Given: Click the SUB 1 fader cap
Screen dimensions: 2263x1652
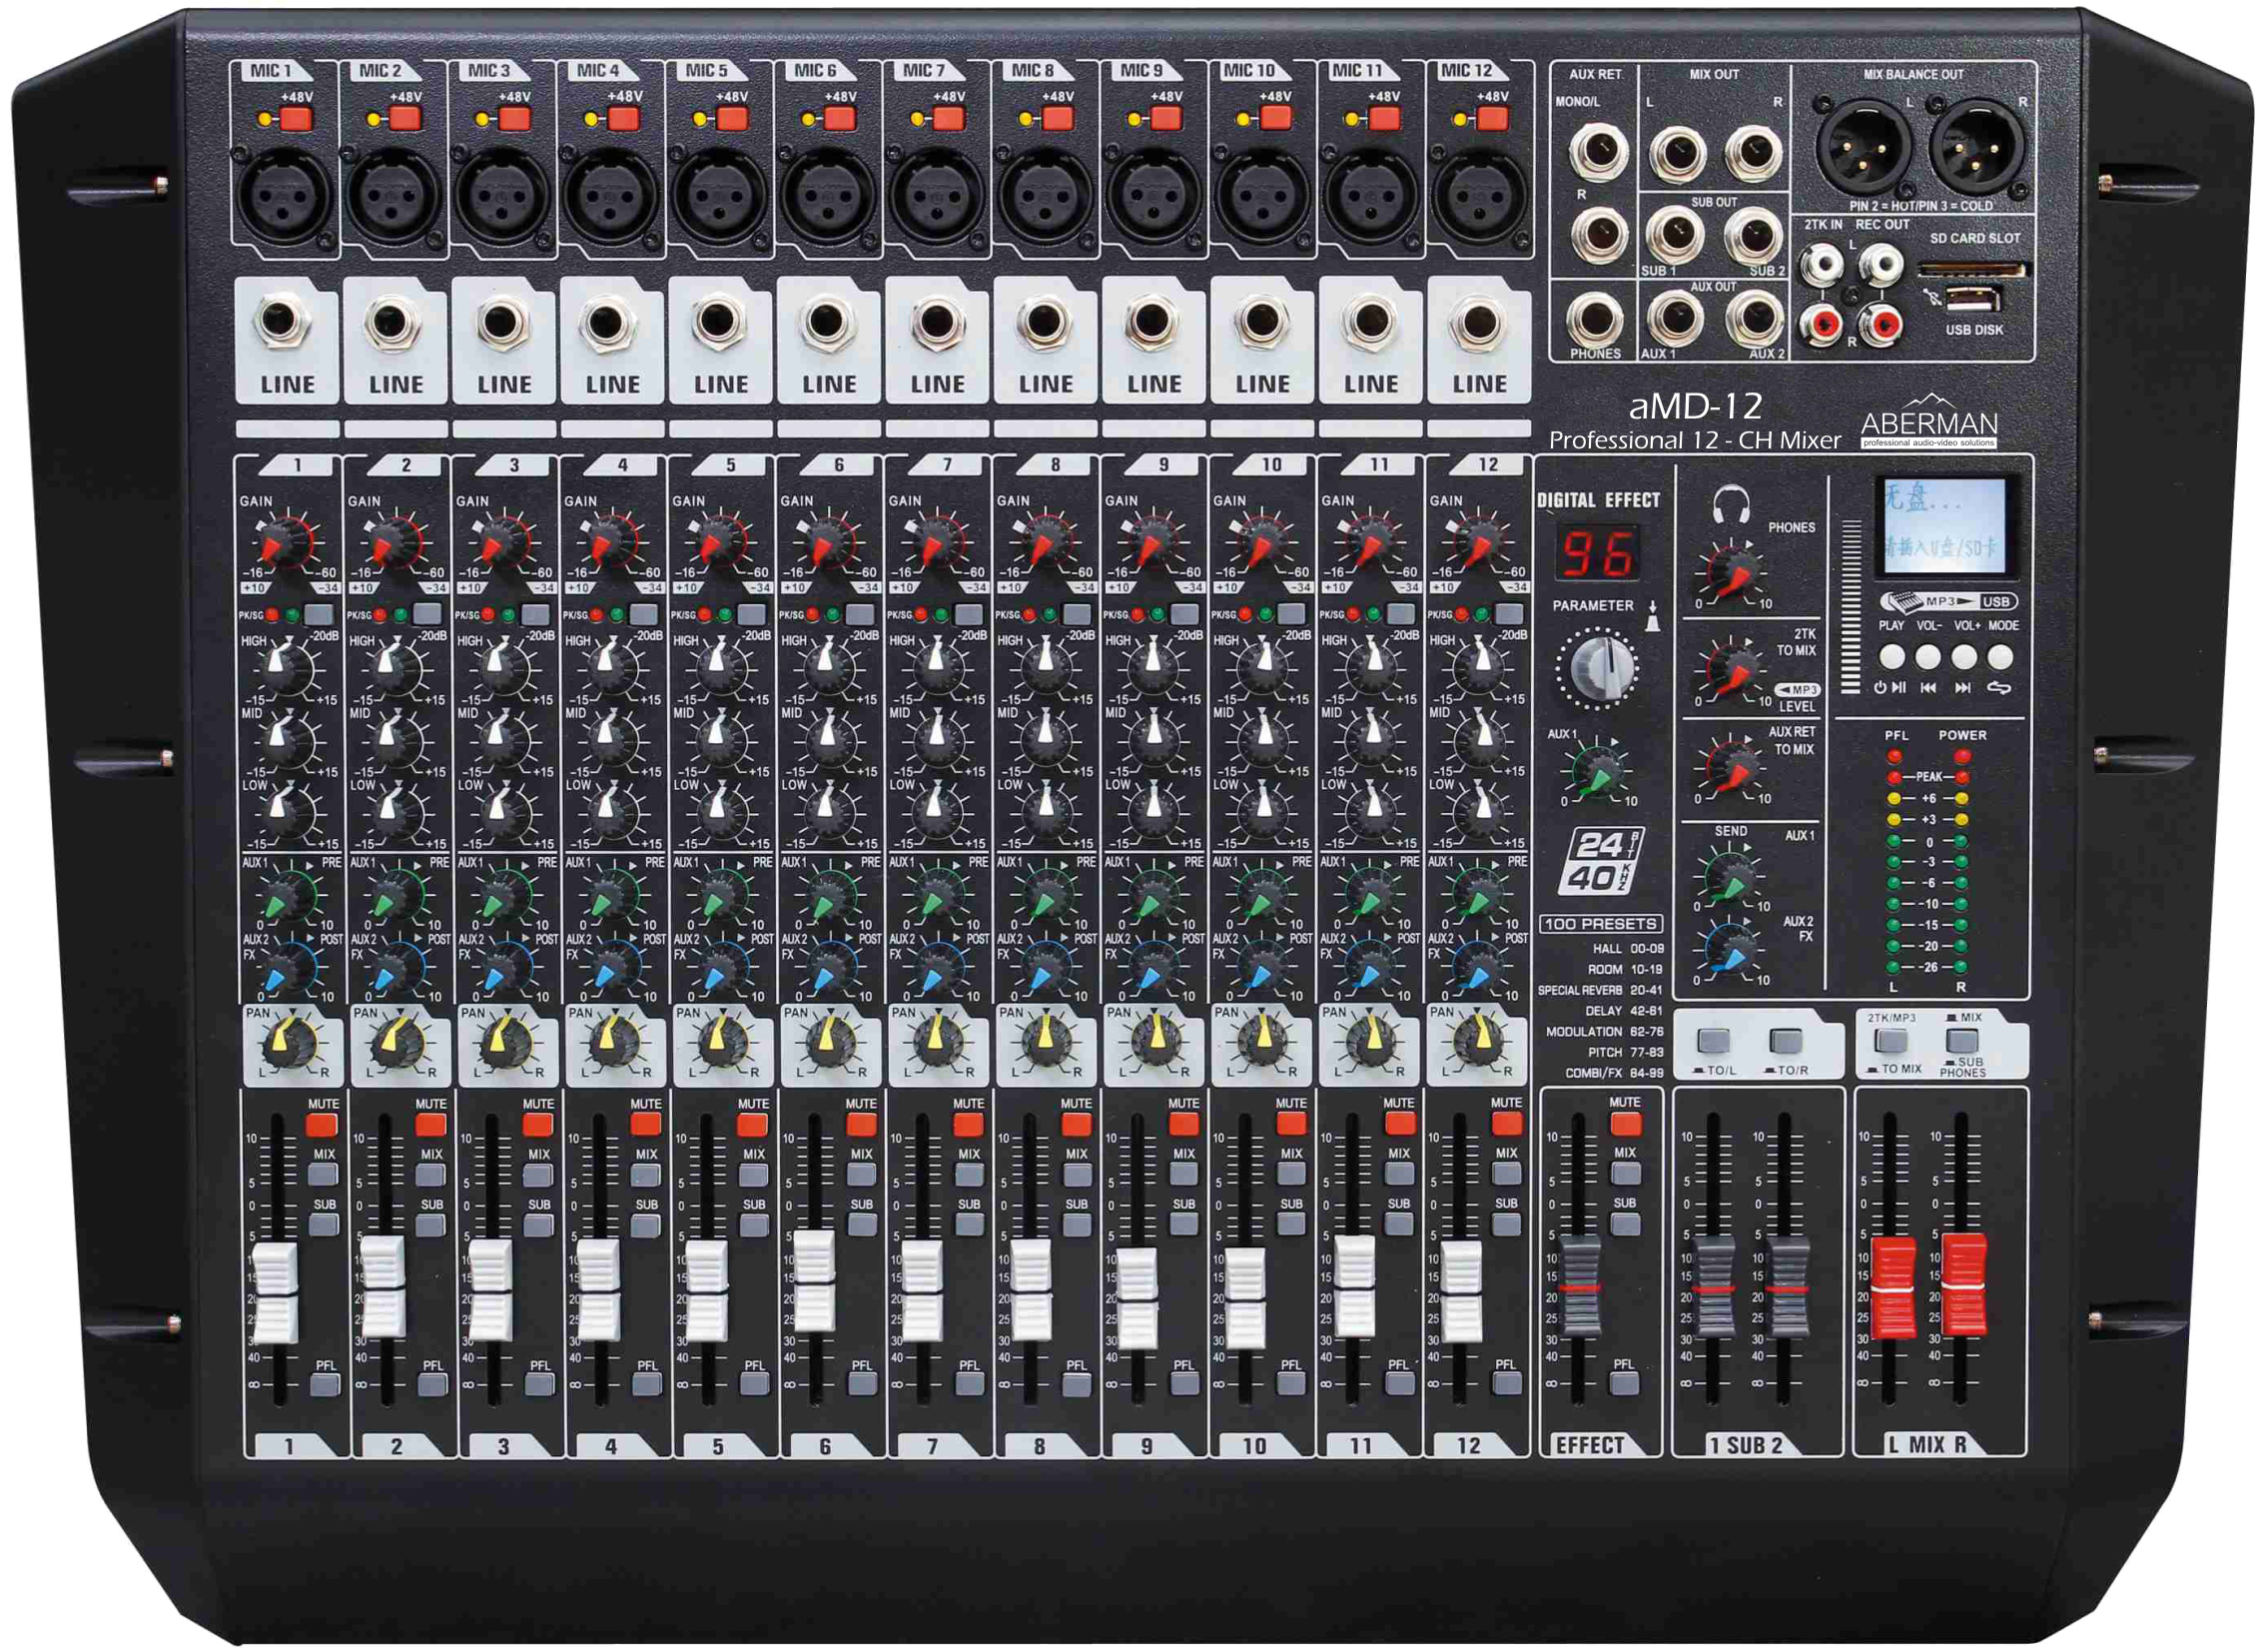Looking at the screenshot, I should [x=1714, y=1288].
